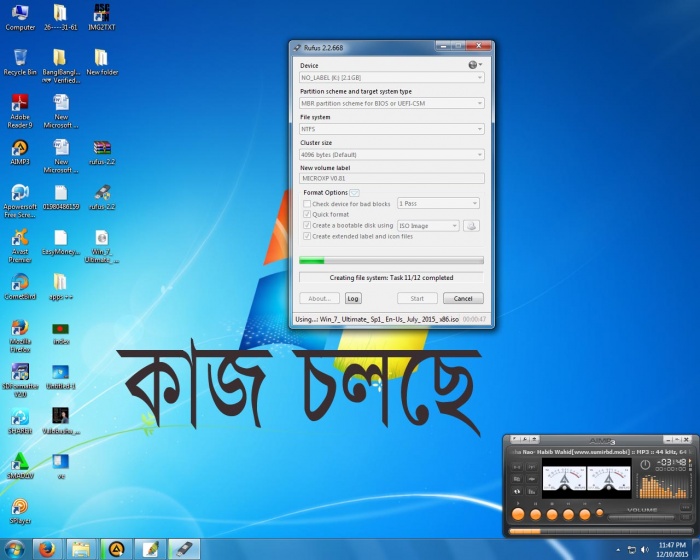The width and height of the screenshot is (700, 560).
Task: Click the ISO image browse disc icon
Action: pos(471,226)
